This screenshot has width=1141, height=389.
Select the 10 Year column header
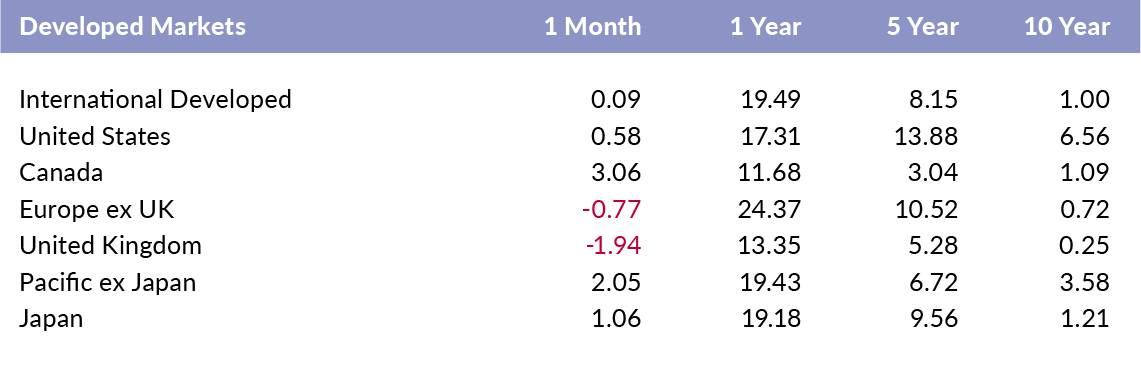click(1068, 27)
